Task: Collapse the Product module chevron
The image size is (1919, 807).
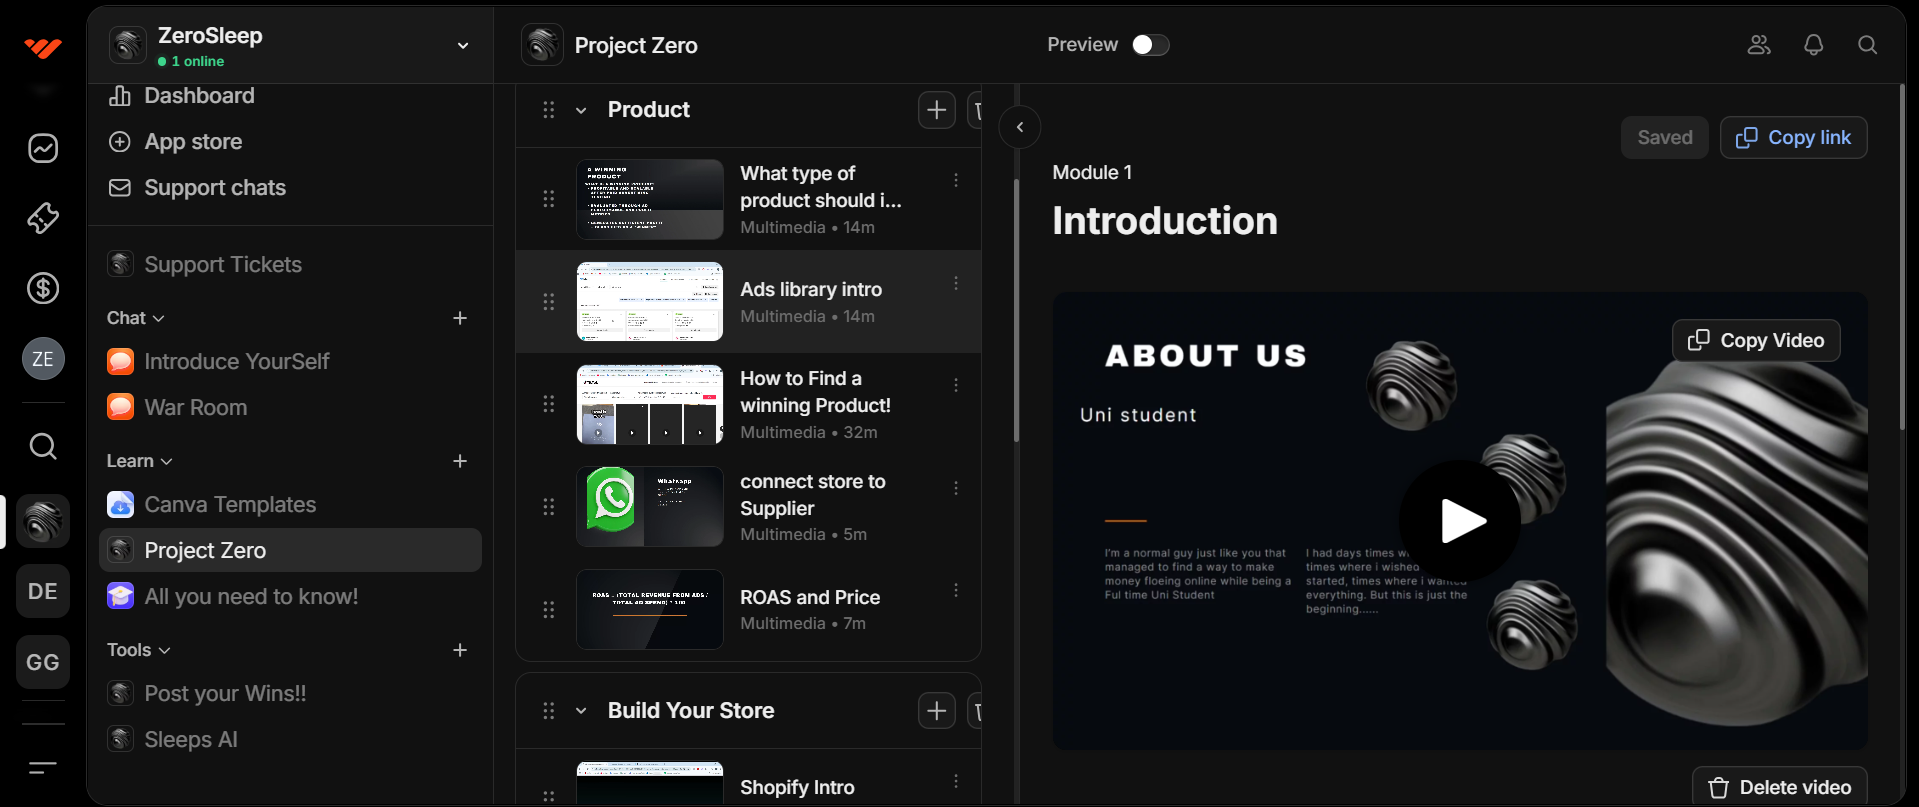Action: click(581, 110)
